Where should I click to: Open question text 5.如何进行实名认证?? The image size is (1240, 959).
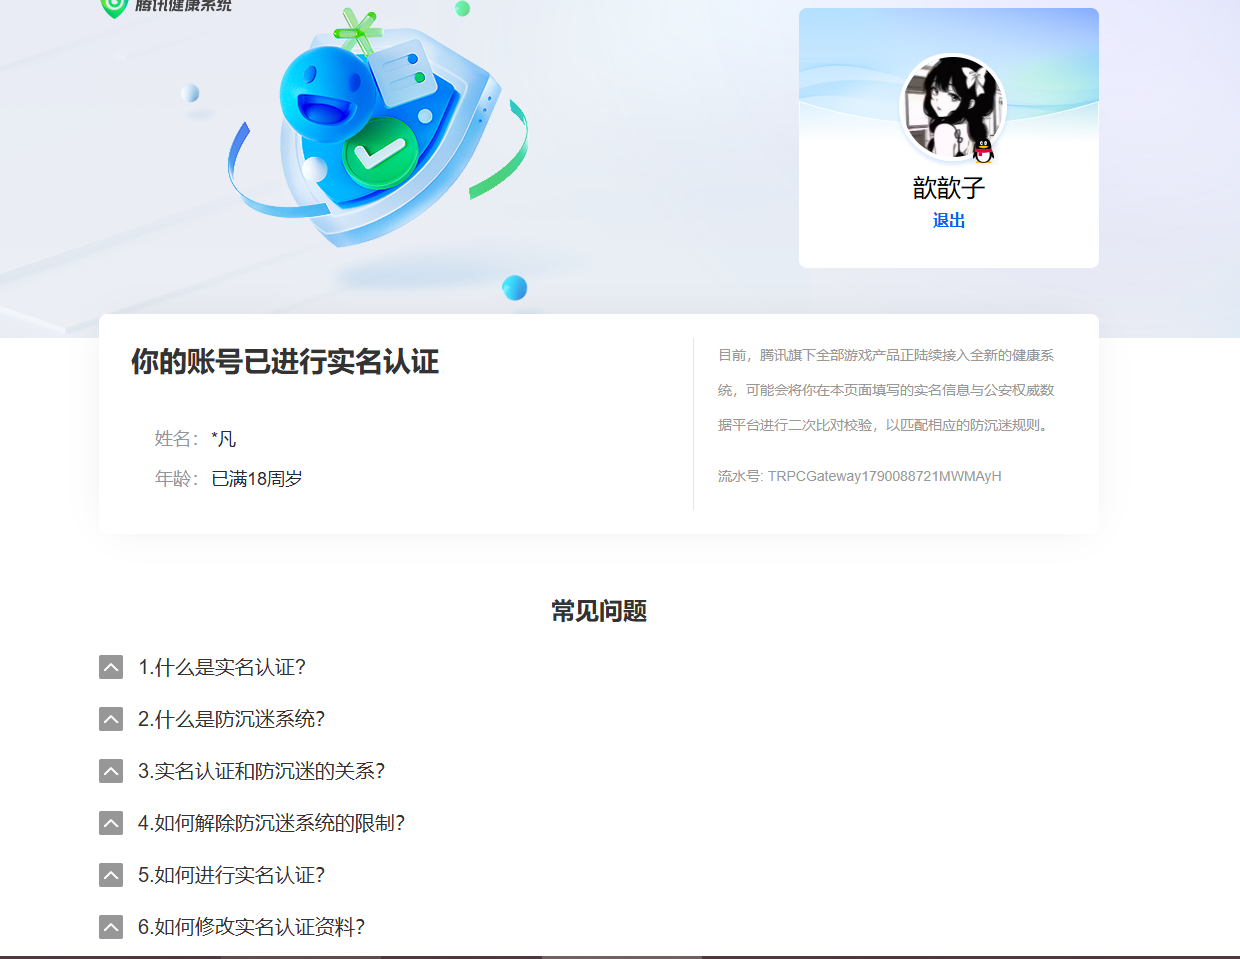(x=232, y=875)
